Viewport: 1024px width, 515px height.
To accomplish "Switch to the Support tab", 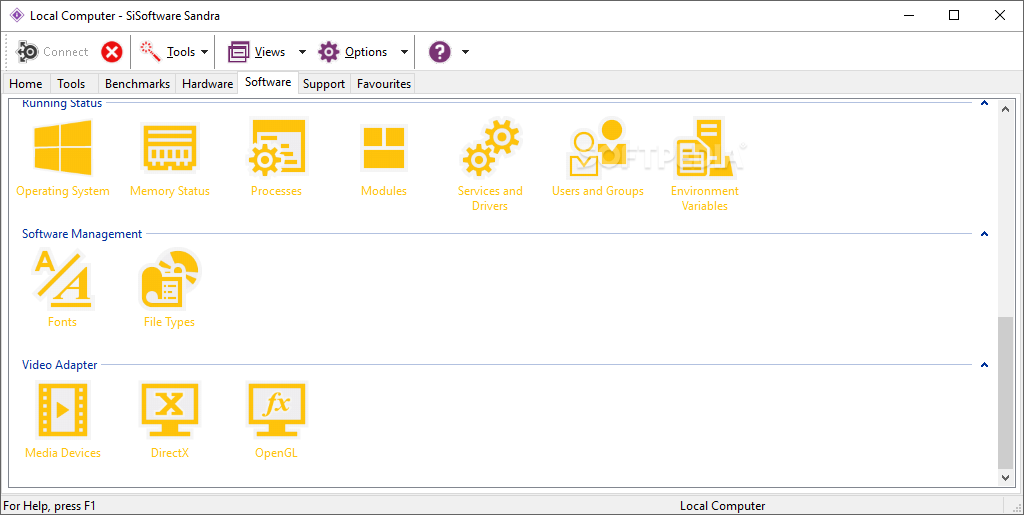I will pos(324,84).
